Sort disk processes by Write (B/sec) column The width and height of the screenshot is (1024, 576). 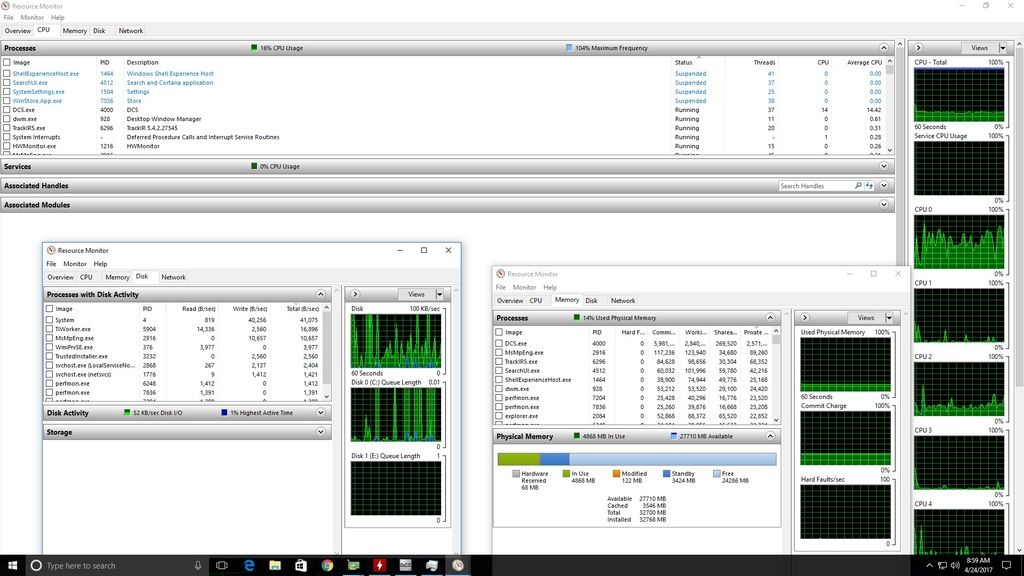coord(252,309)
